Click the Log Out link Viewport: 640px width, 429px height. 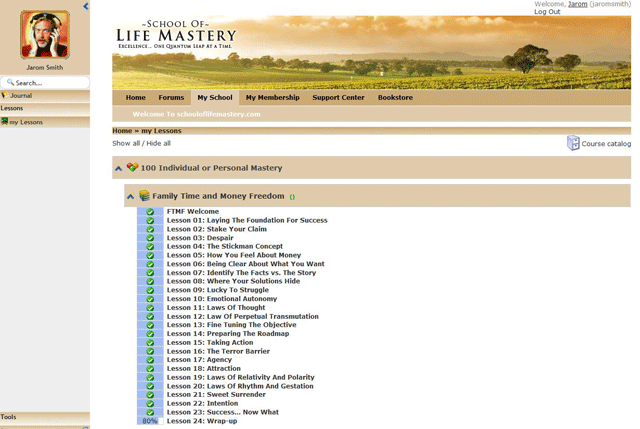547,12
